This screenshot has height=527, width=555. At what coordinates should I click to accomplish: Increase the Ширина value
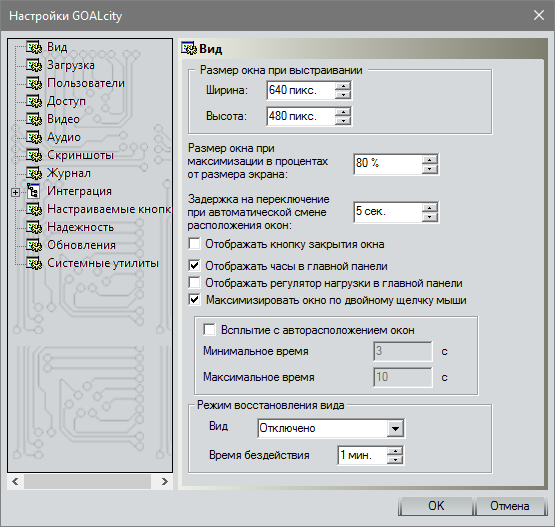tap(343, 86)
